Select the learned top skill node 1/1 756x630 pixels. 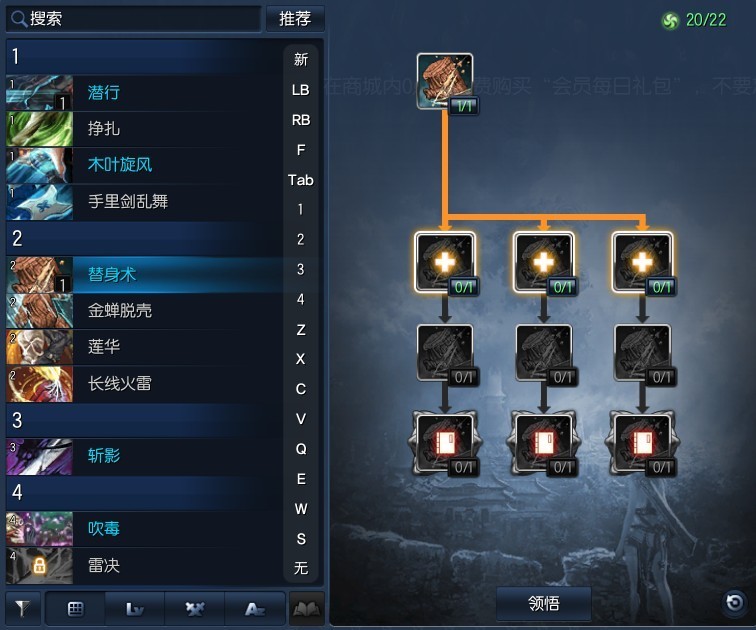point(445,81)
